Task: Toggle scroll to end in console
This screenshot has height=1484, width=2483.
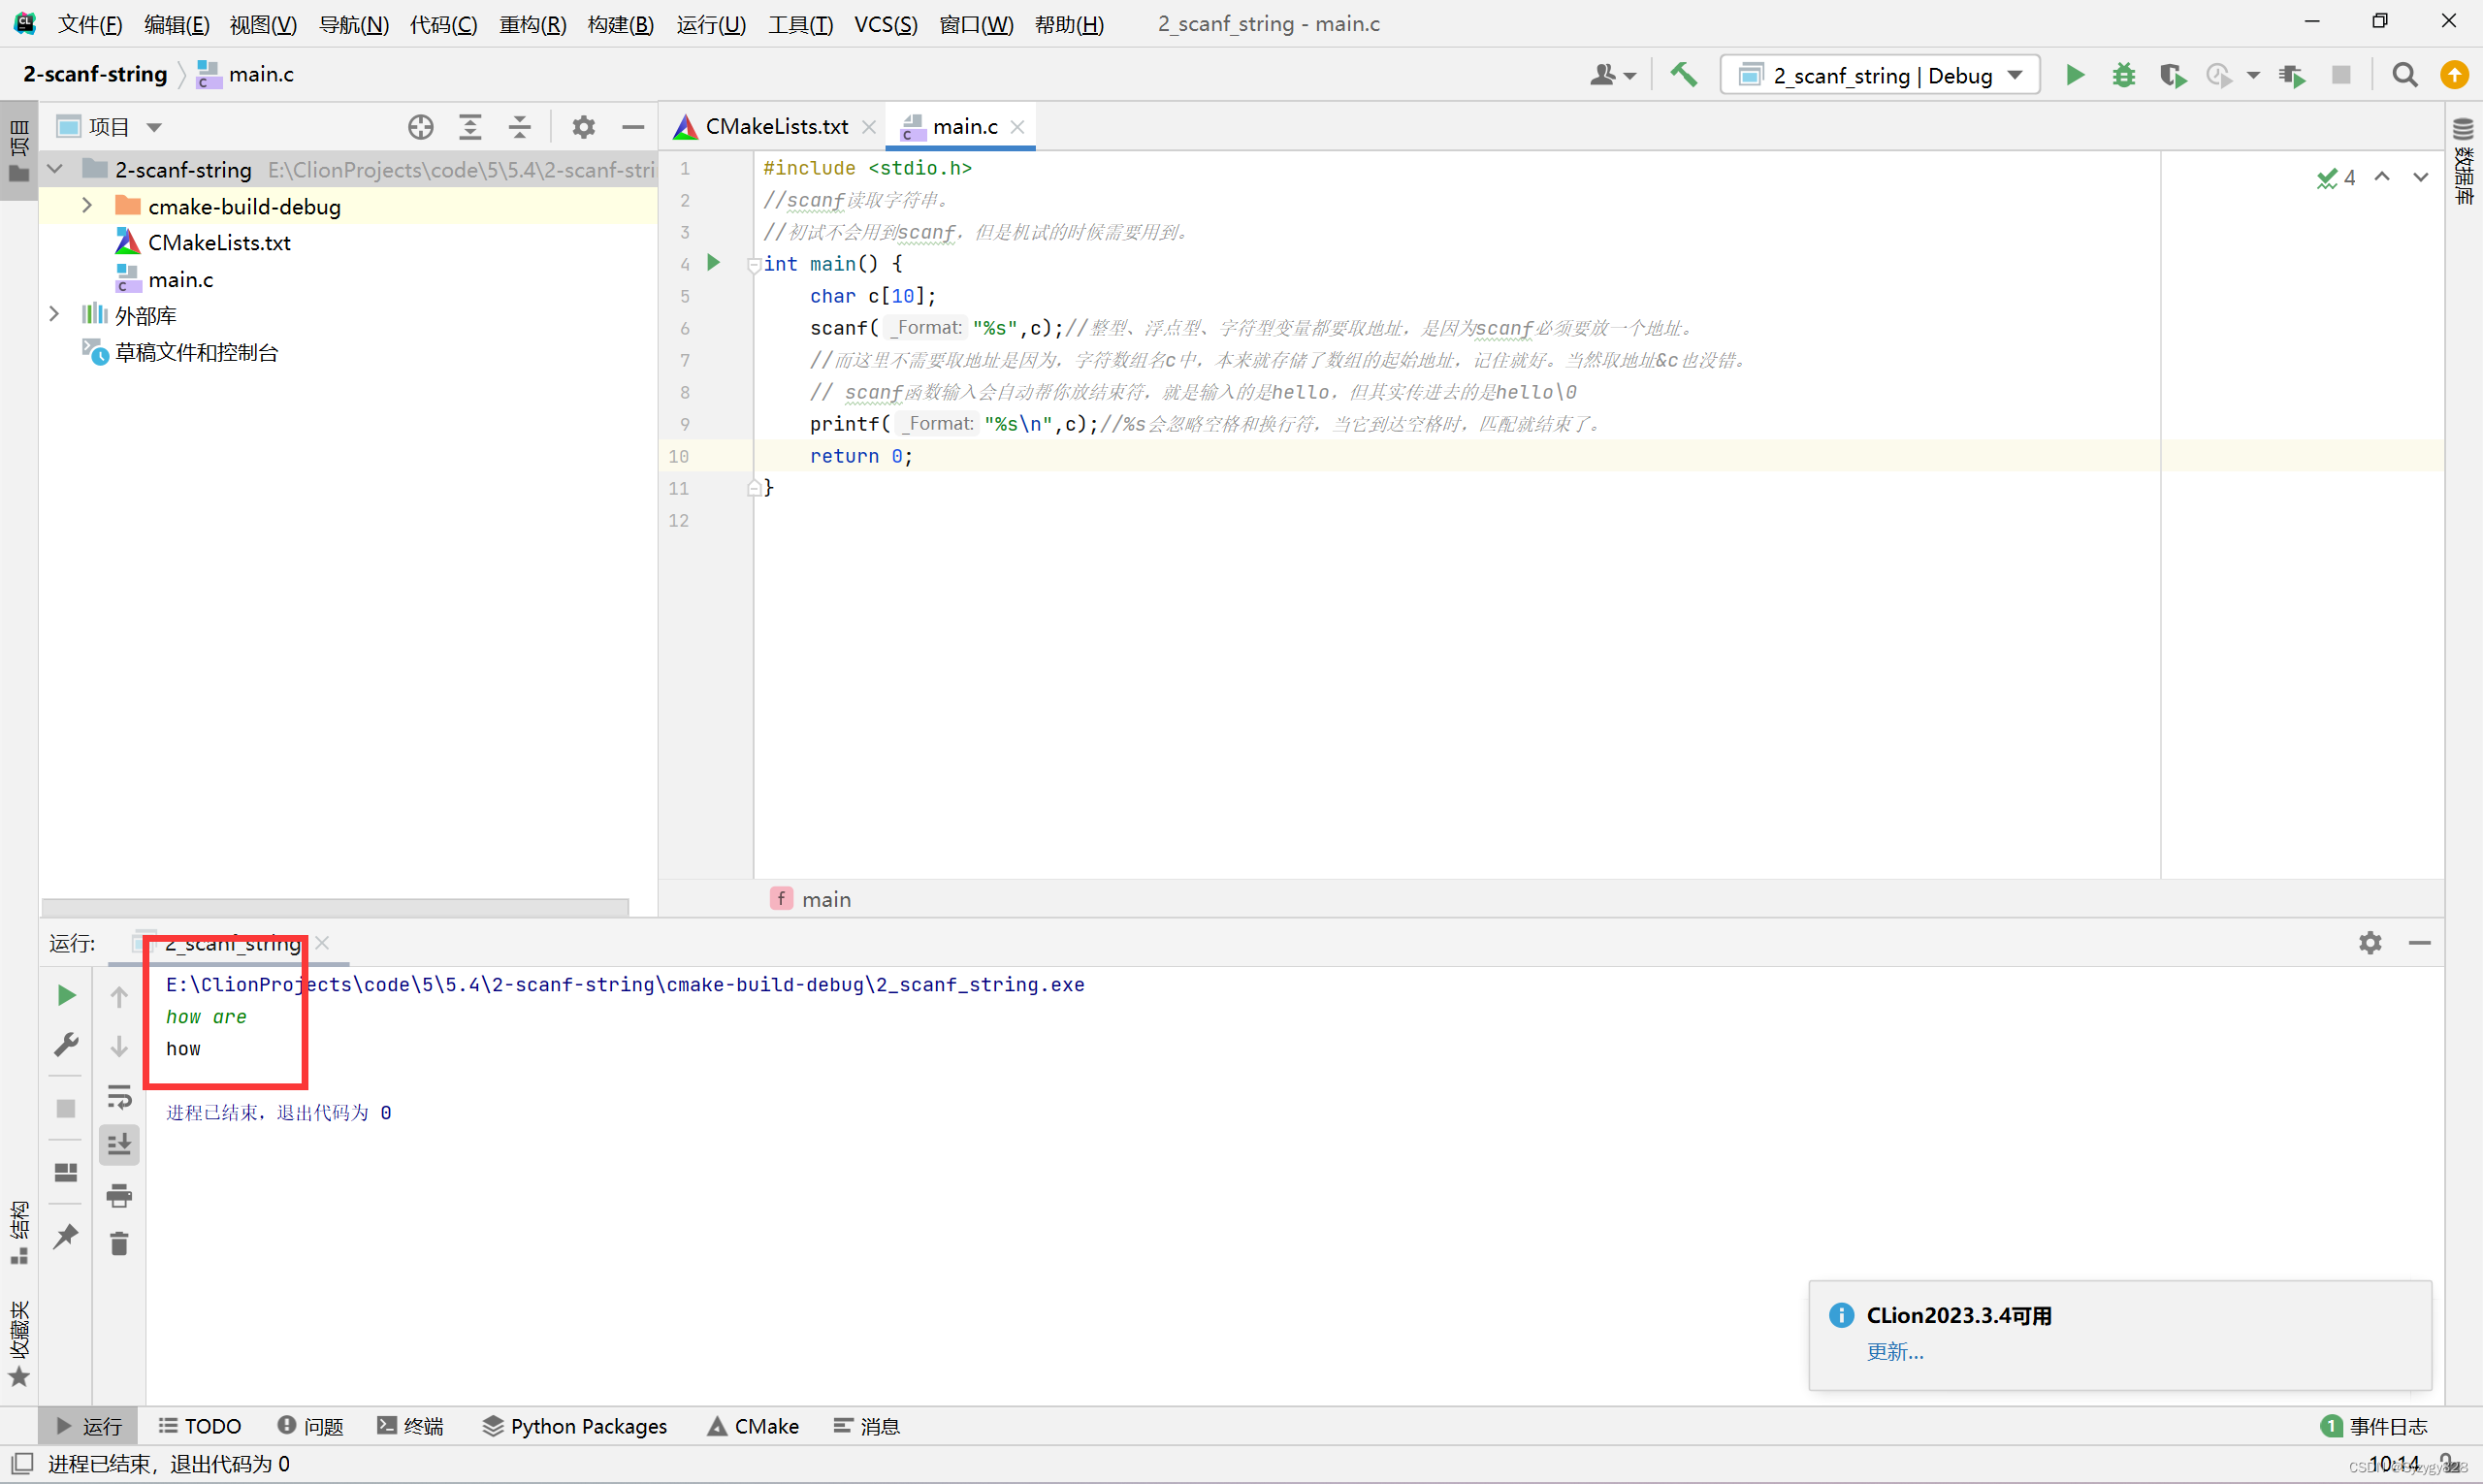Action: pos(119,1144)
